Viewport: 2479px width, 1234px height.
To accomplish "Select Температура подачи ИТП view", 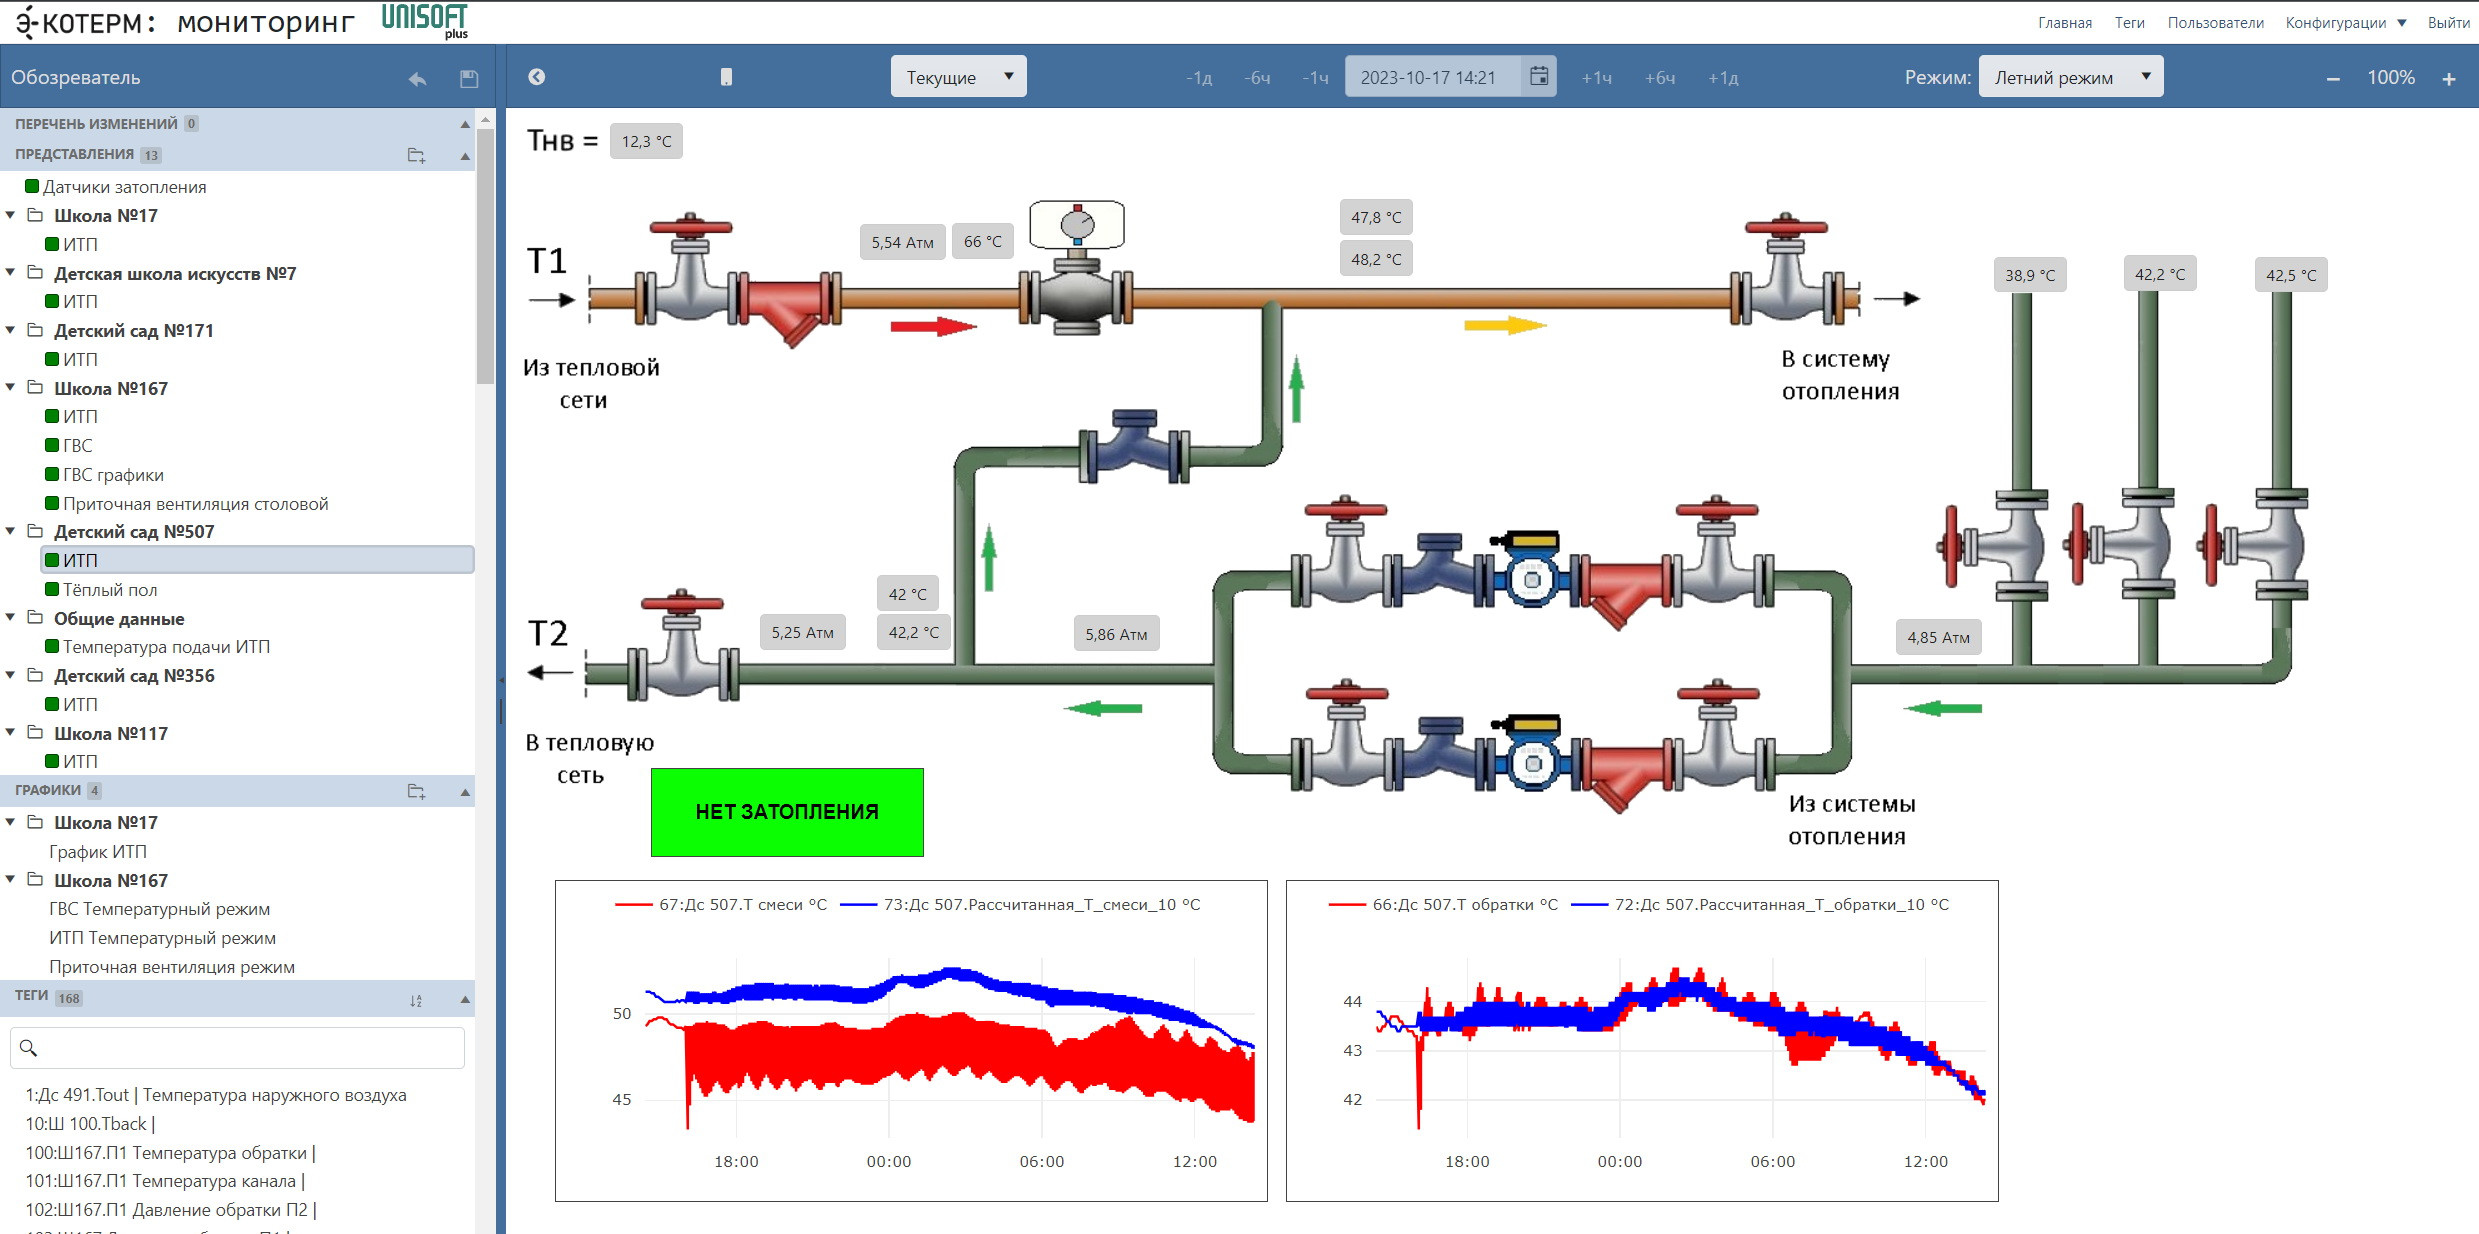I will (x=167, y=646).
